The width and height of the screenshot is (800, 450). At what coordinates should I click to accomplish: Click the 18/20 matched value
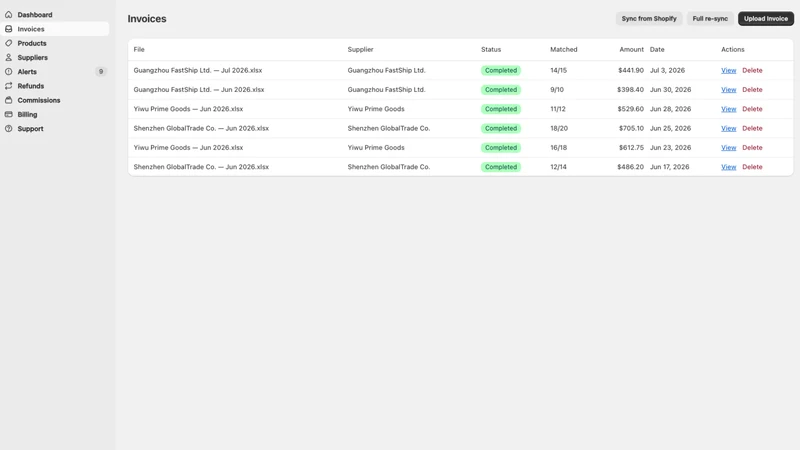(559, 129)
